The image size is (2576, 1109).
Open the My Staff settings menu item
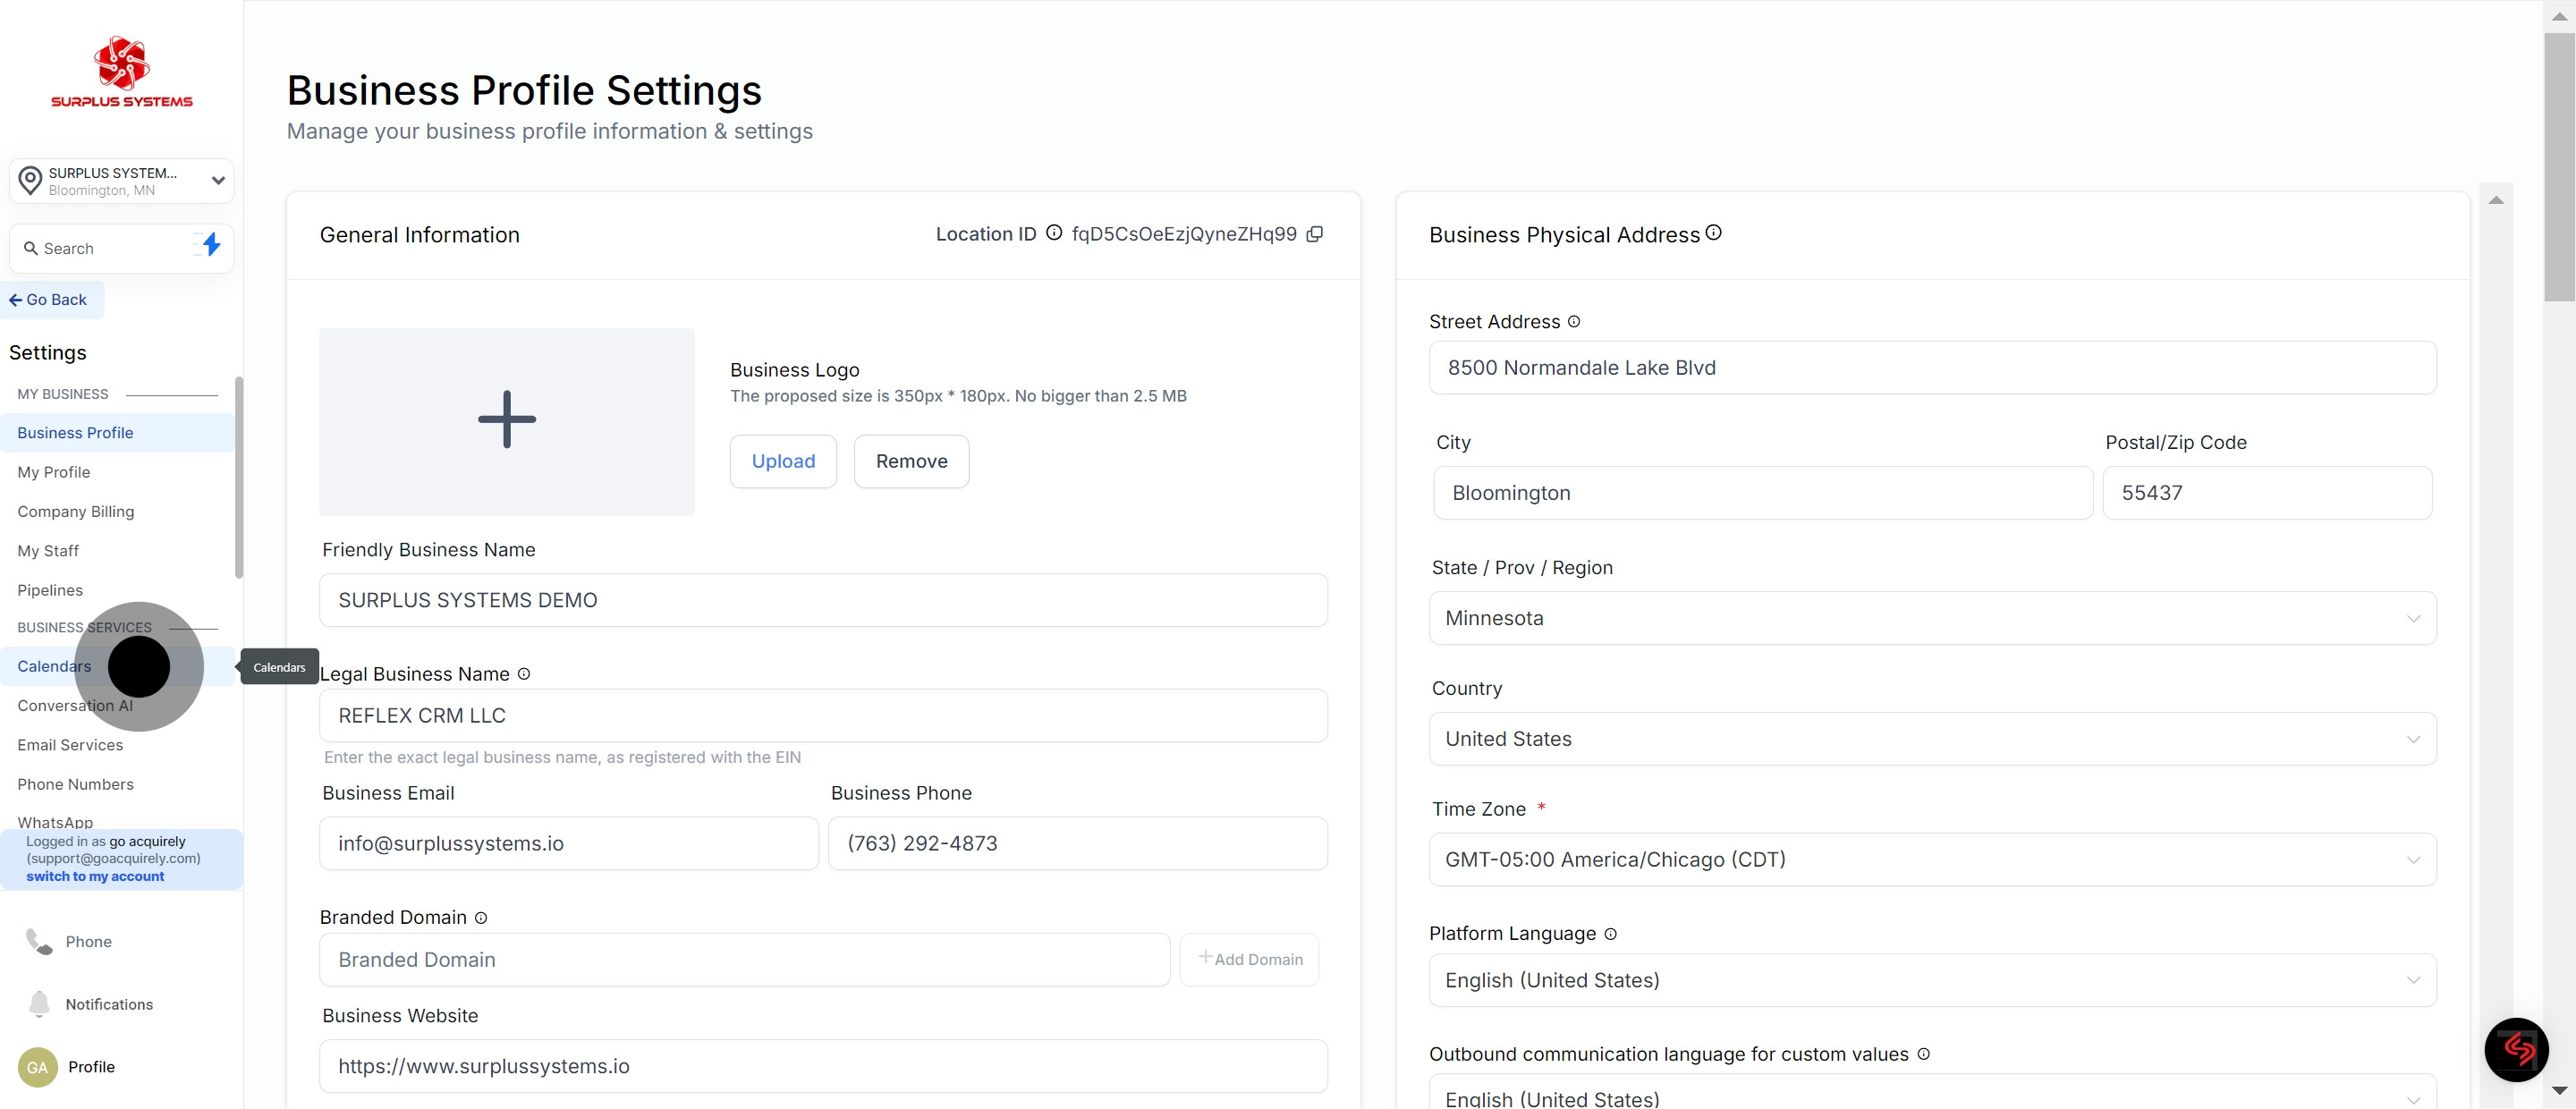(x=48, y=551)
